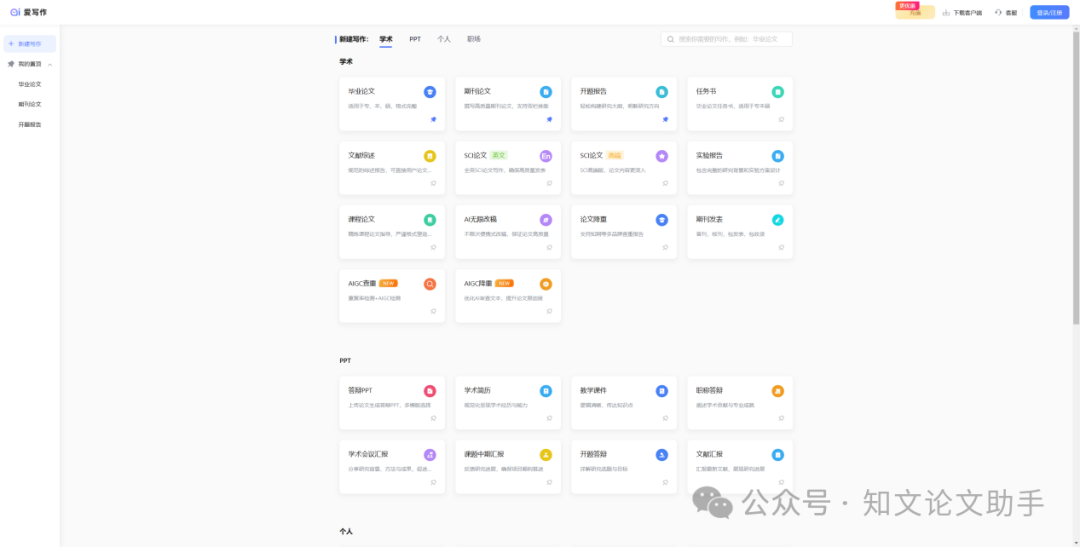
Task: Click the orange magnifier icon on AIGC查重 card
Action: (x=430, y=284)
